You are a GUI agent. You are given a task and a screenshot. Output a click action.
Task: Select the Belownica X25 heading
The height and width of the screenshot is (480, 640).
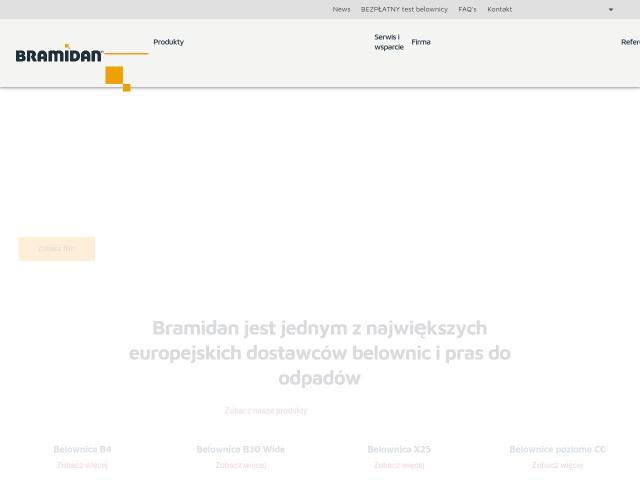pyautogui.click(x=399, y=449)
